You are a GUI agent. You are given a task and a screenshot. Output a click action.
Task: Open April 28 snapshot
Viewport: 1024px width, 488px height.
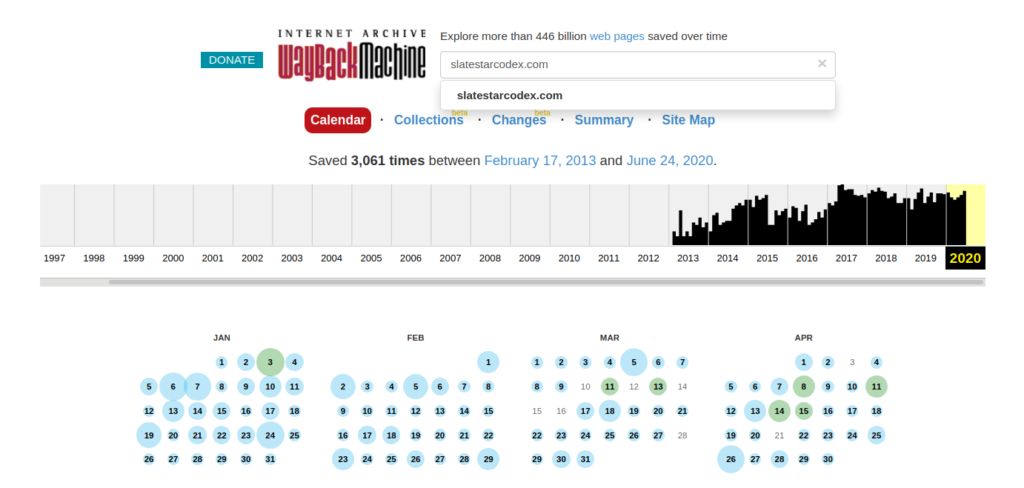point(779,459)
